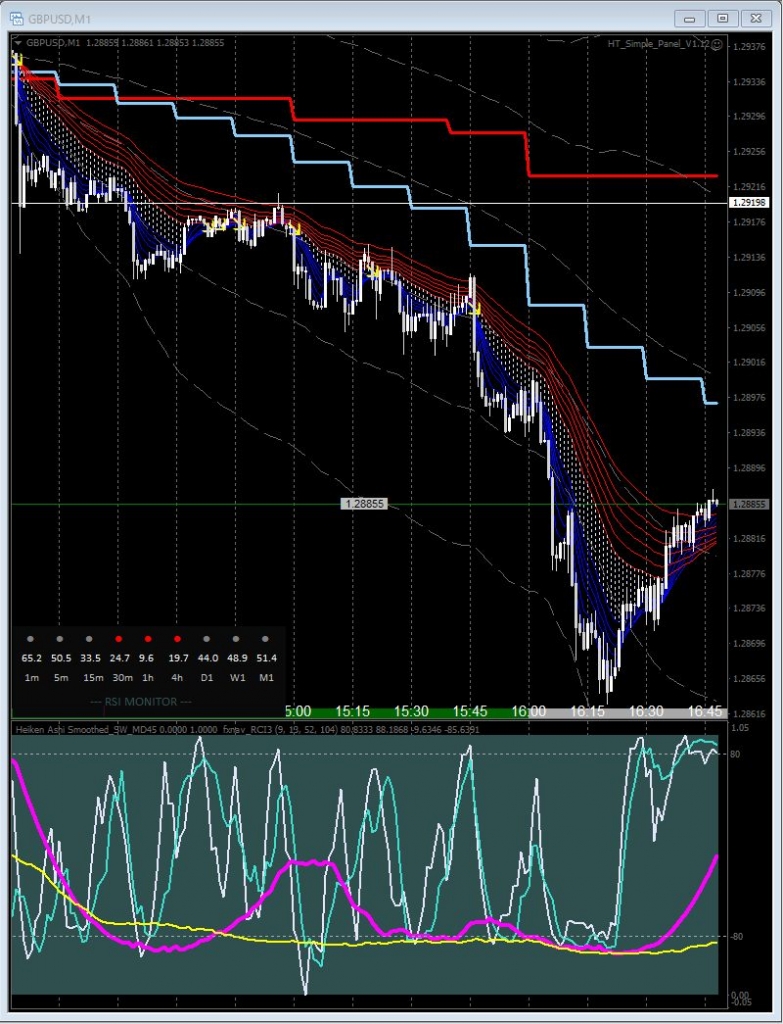Select the 15m timeframe label in RSI monitor
Screen dimensions: 783x1024
click(x=91, y=678)
